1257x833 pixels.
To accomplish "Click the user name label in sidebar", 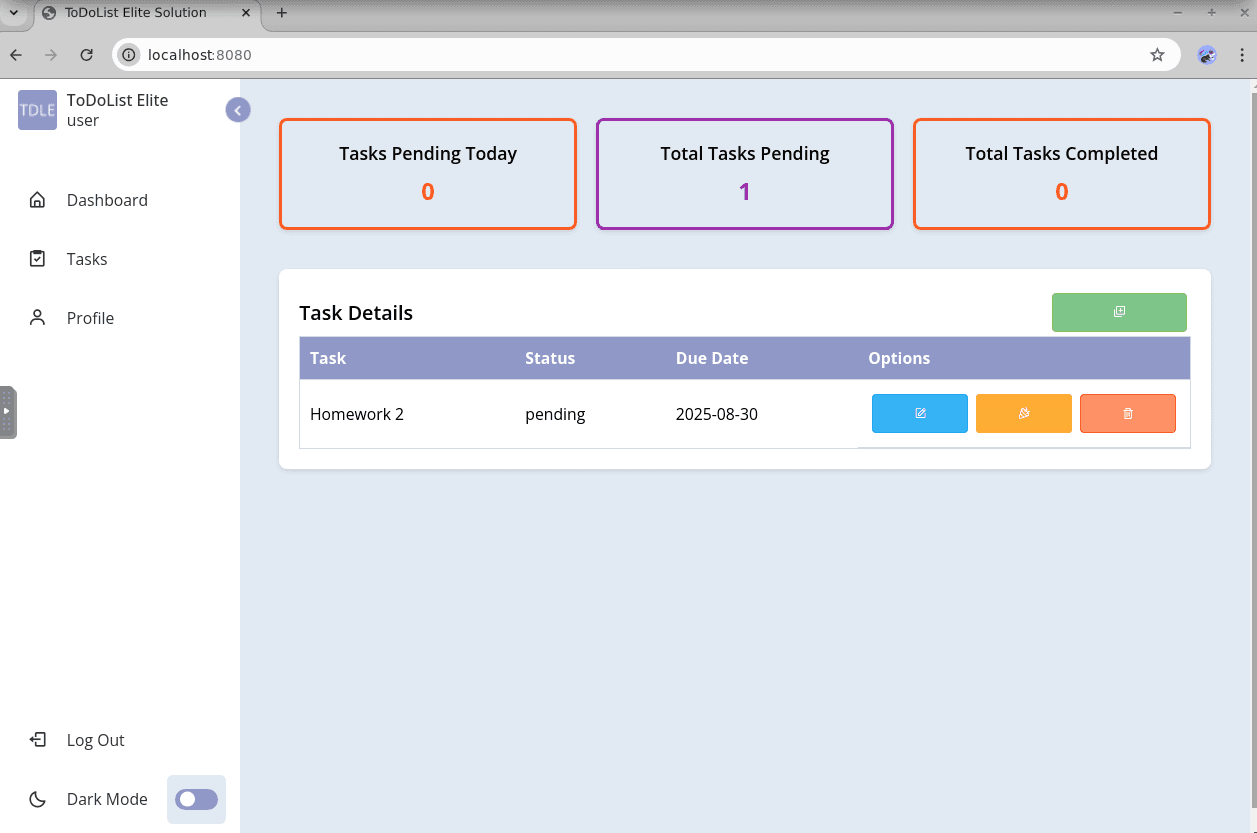I will [x=83, y=121].
